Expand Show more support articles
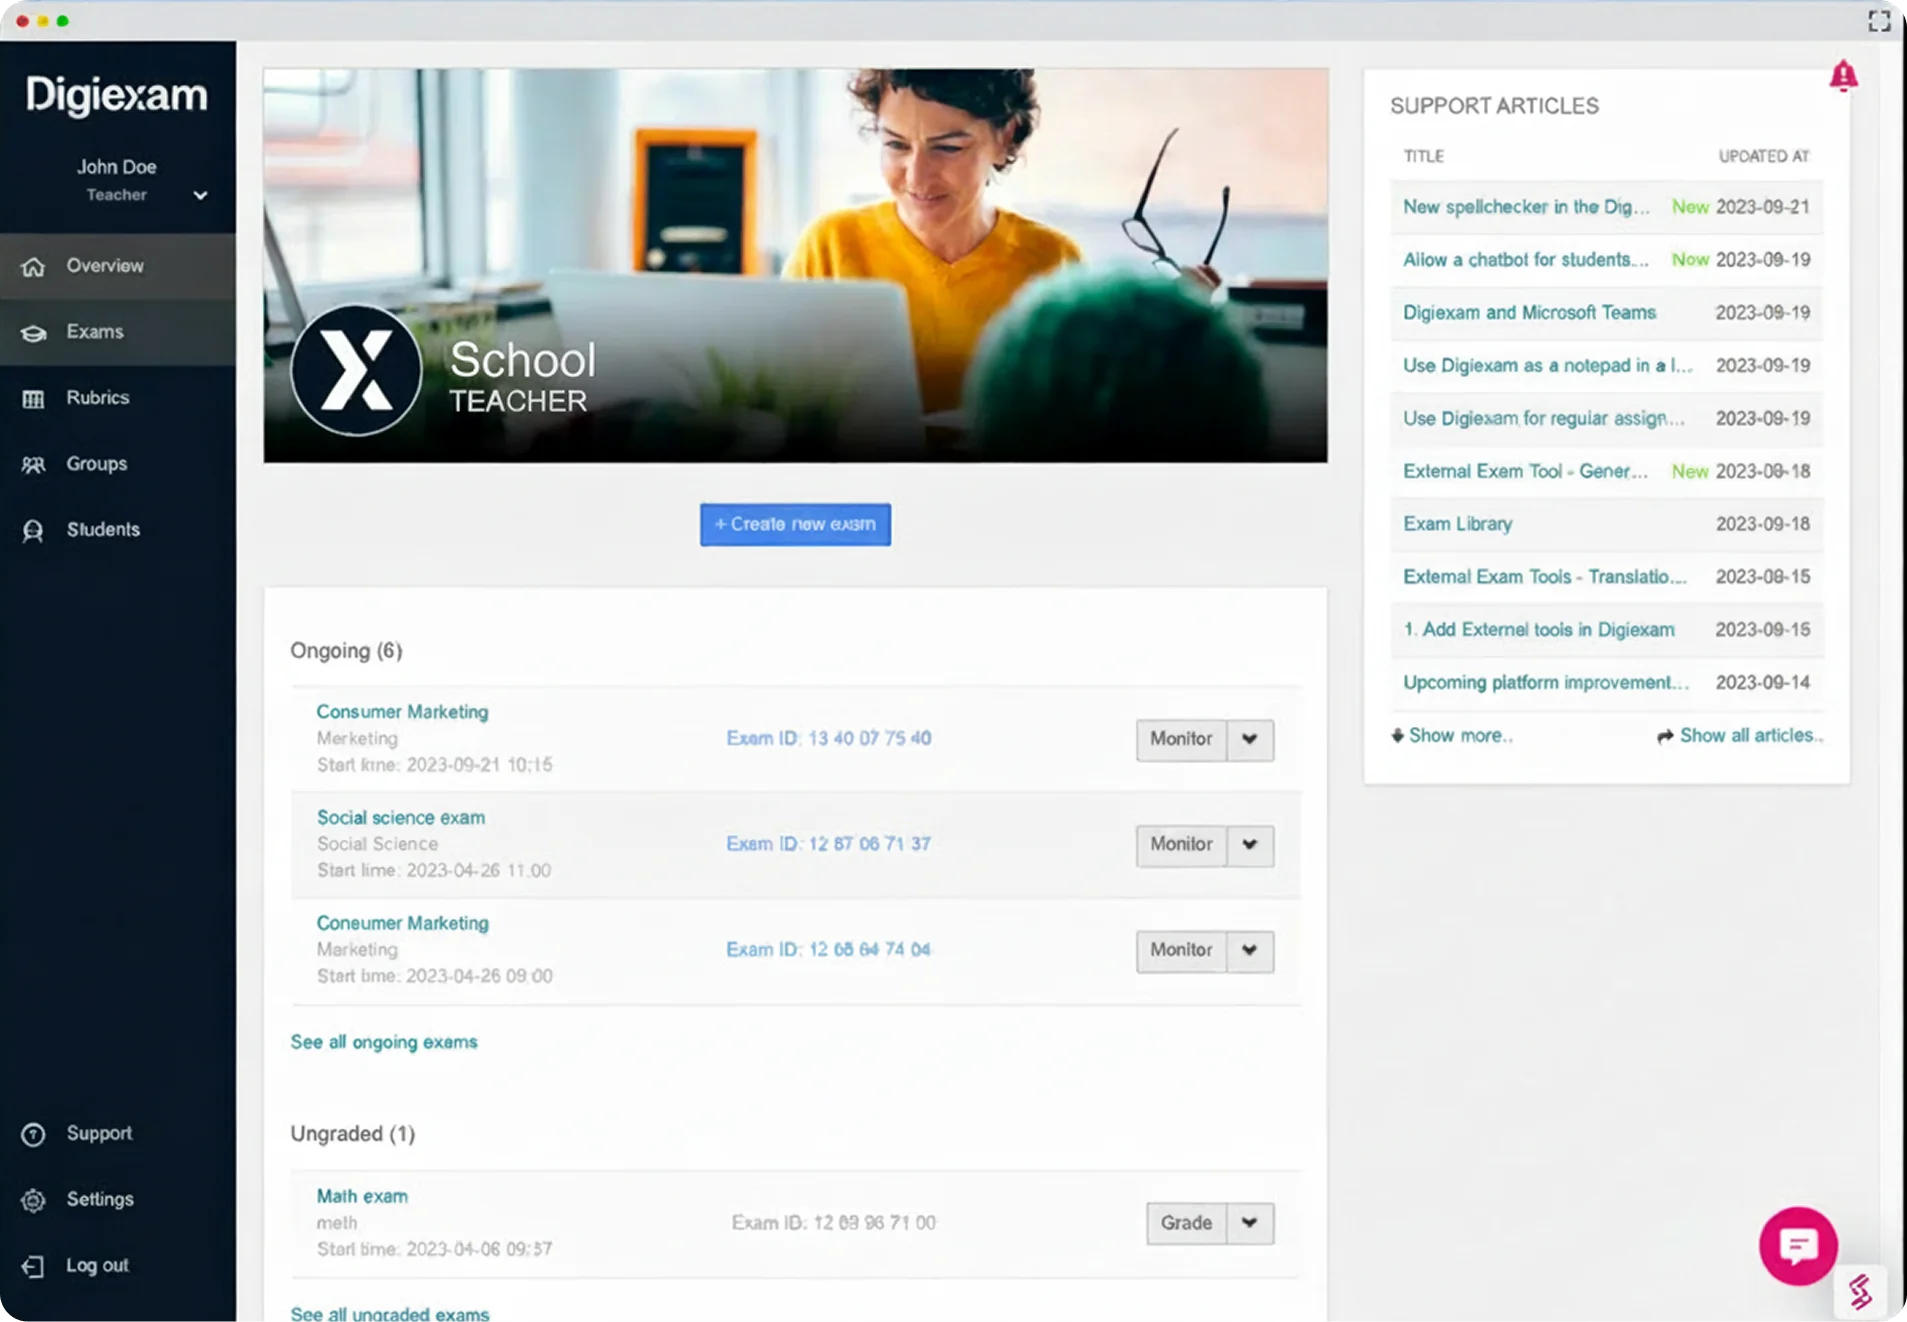 point(1452,736)
